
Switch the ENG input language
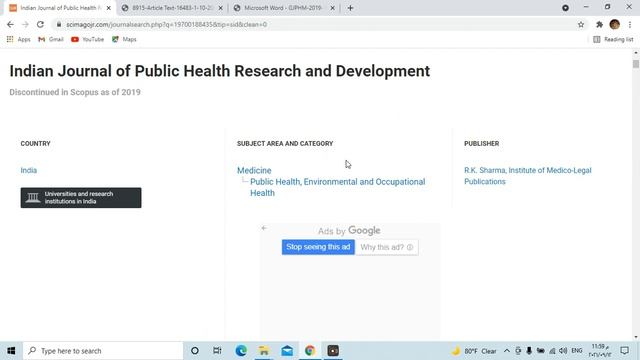pos(577,351)
